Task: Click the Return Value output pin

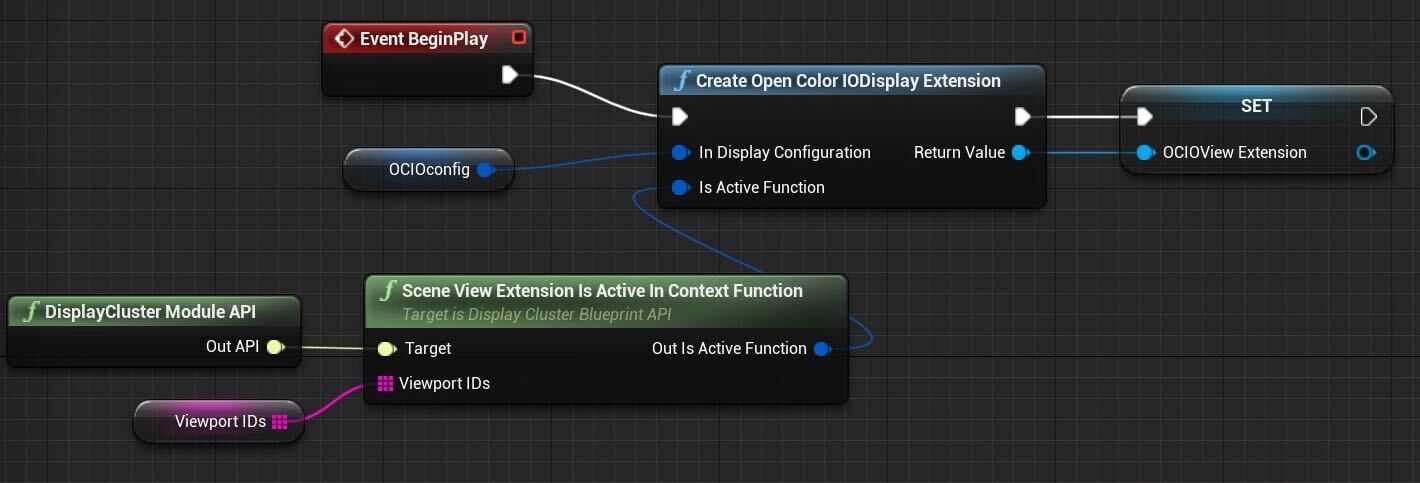Action: tap(1020, 152)
